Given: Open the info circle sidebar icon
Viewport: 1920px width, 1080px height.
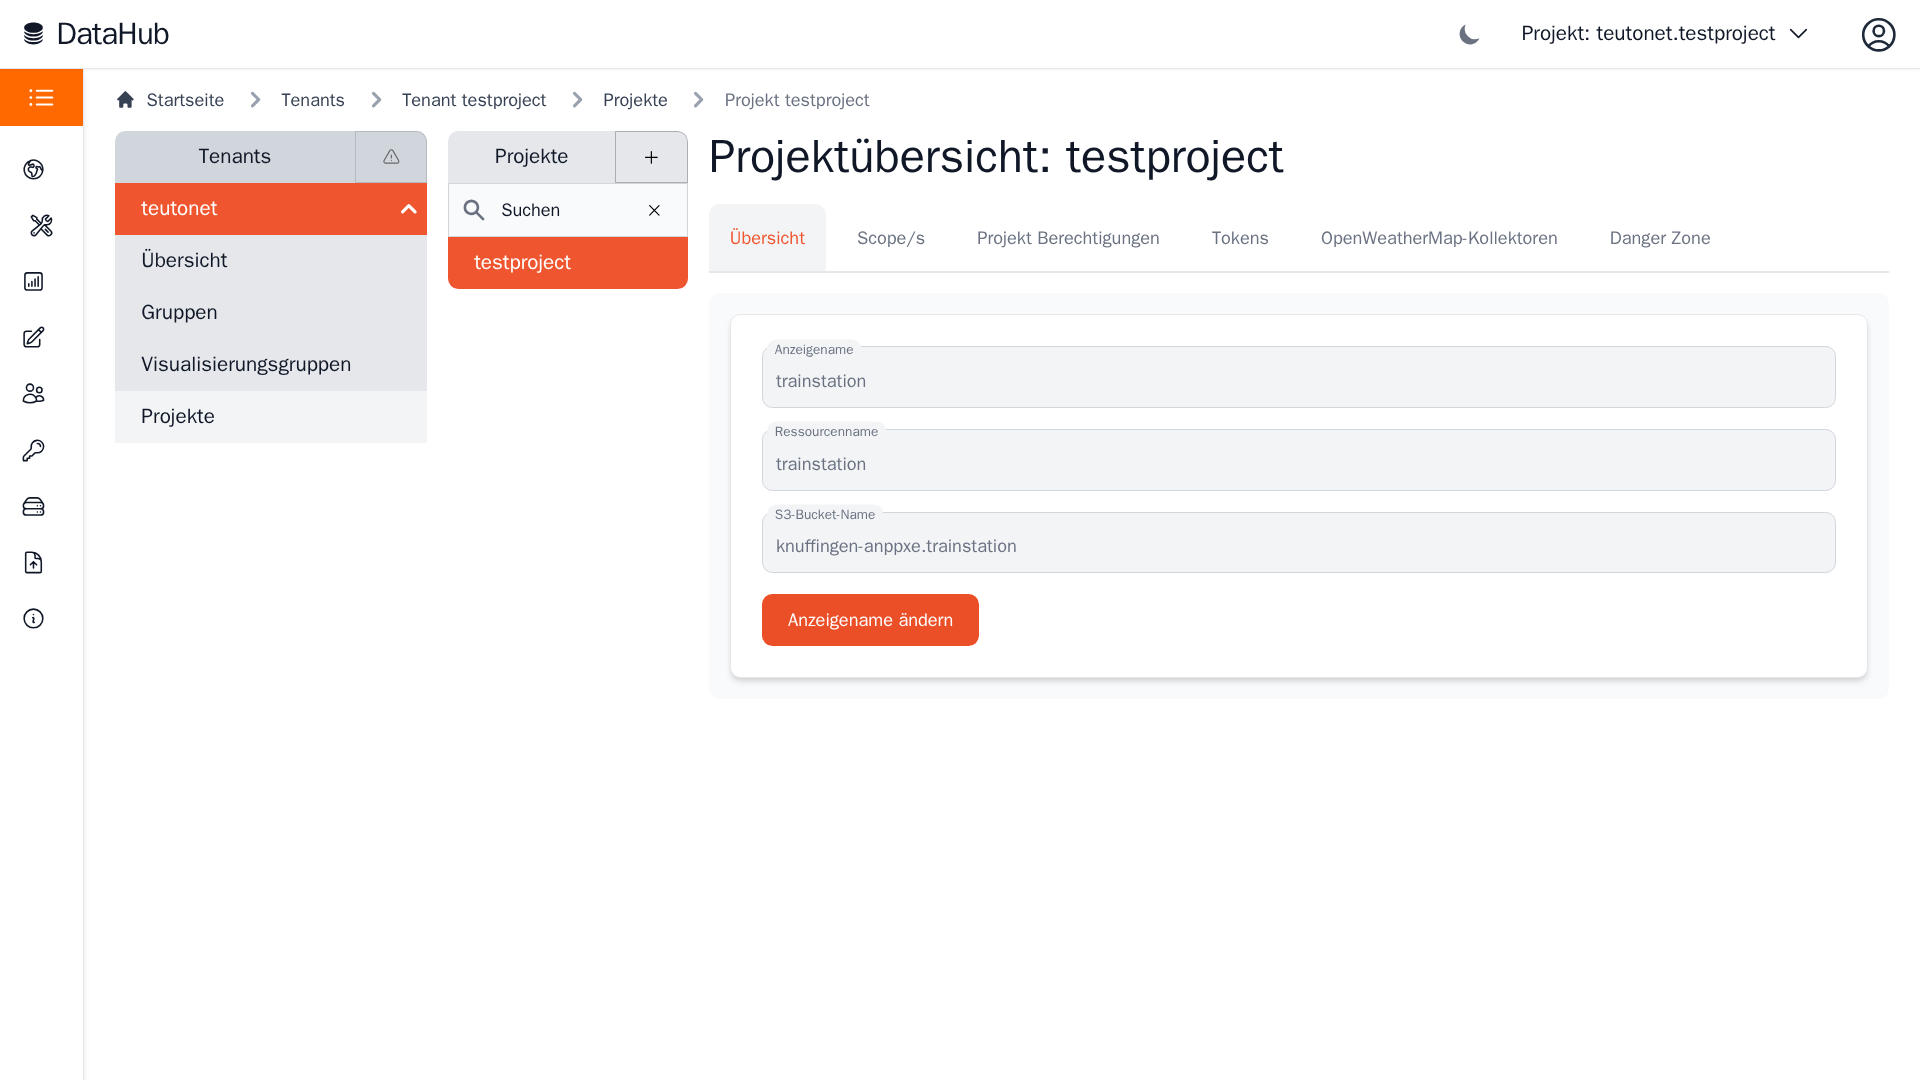Looking at the screenshot, I should pyautogui.click(x=33, y=618).
